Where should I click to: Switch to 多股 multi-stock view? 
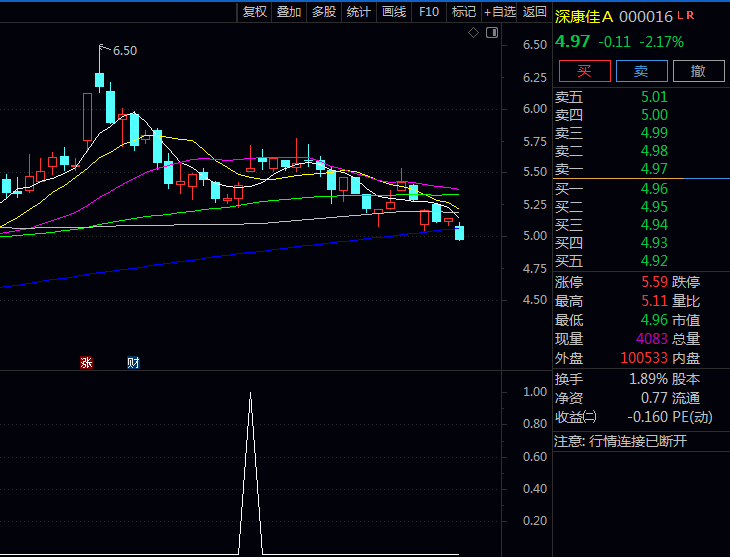pyautogui.click(x=324, y=12)
